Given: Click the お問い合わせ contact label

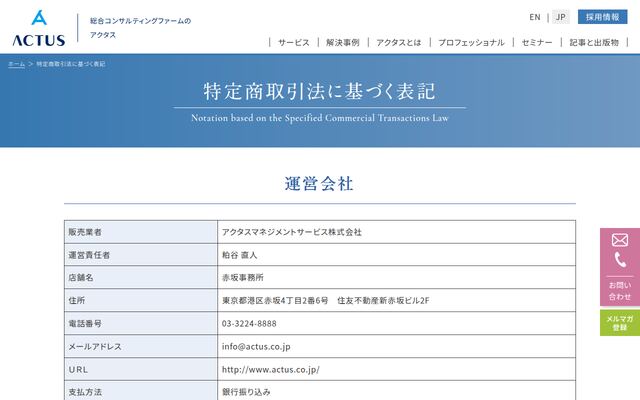Looking at the screenshot, I should [620, 291].
